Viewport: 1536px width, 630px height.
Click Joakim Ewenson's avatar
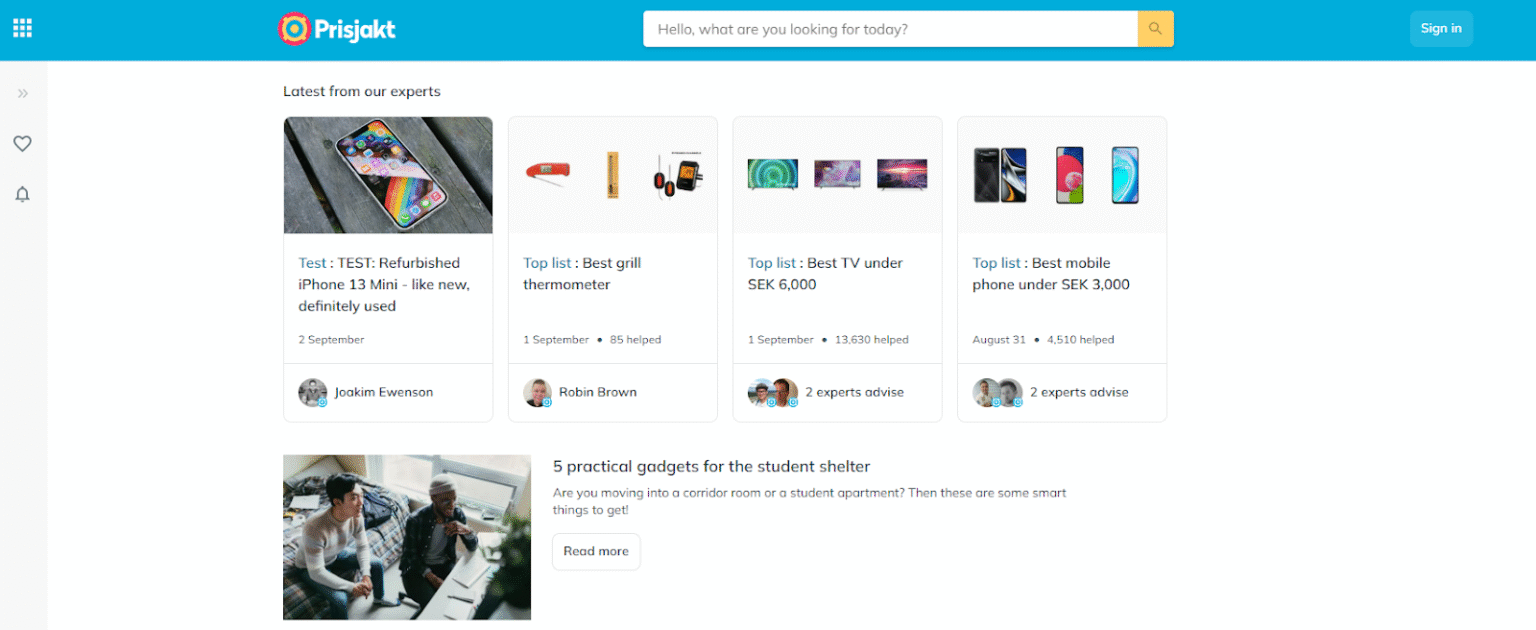(313, 392)
